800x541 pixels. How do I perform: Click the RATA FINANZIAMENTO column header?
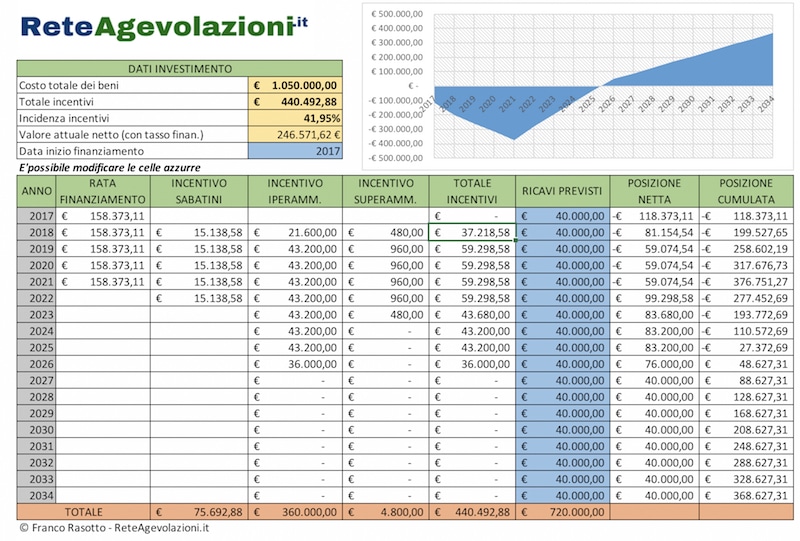click(x=103, y=191)
